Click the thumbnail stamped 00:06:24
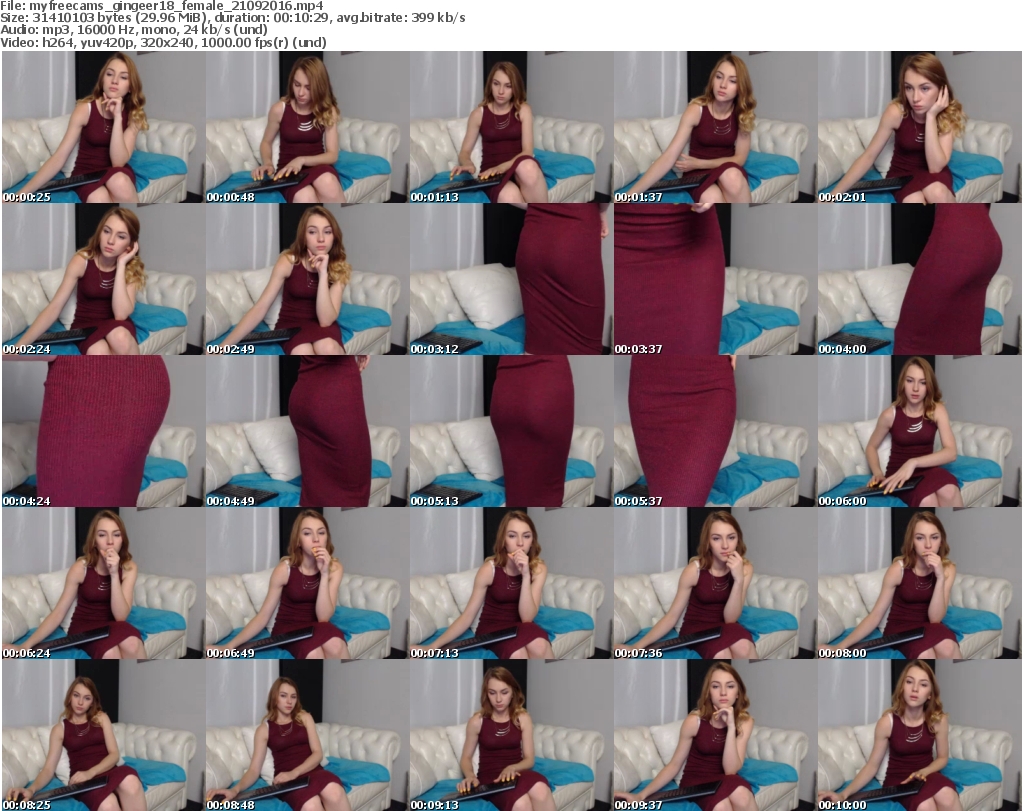1024x811 pixels. (103, 583)
